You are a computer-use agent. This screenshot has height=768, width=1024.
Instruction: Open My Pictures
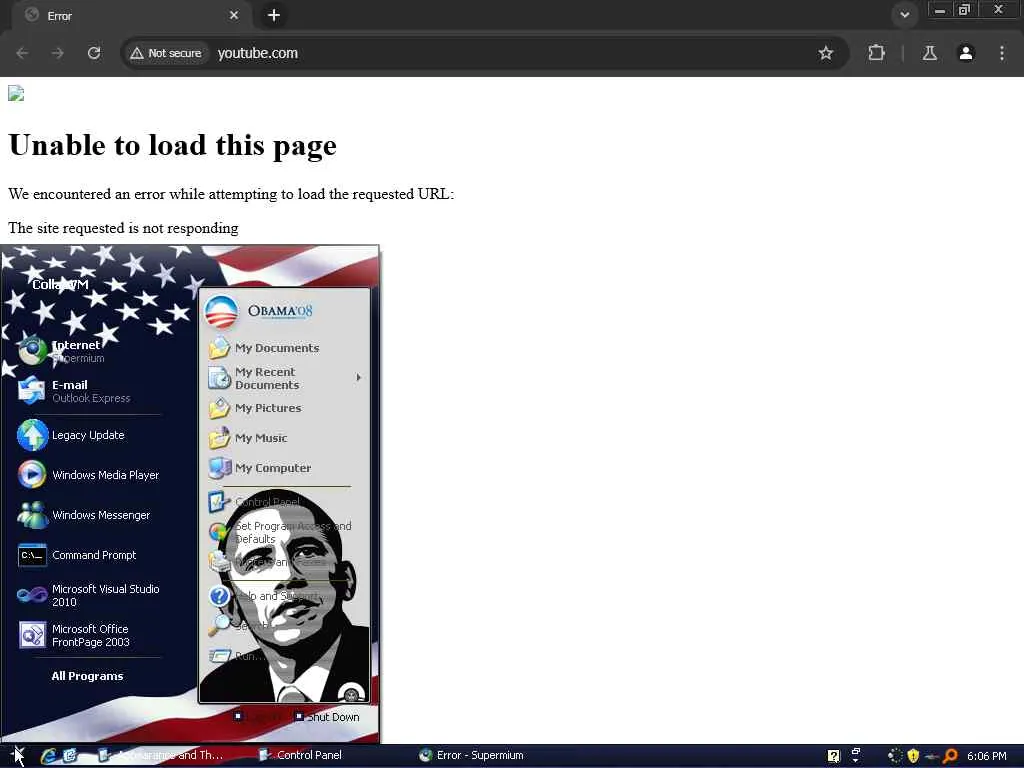256,408
